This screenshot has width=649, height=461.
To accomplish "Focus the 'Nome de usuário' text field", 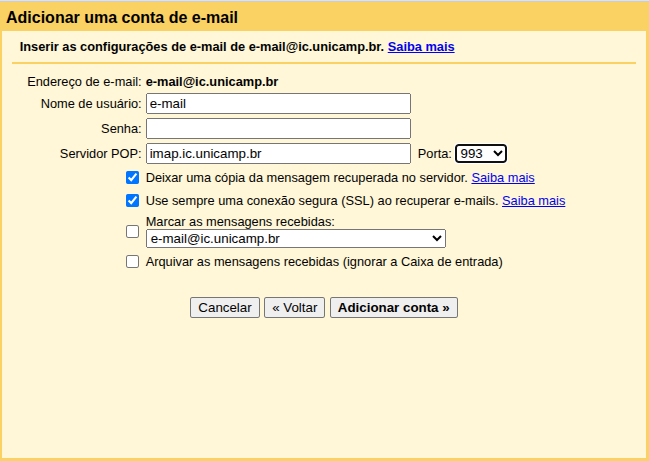I will [x=278, y=103].
